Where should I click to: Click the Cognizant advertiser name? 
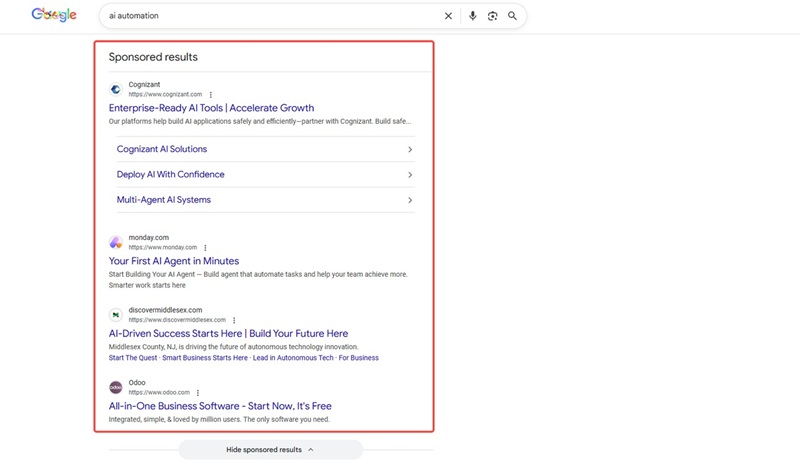(x=144, y=85)
